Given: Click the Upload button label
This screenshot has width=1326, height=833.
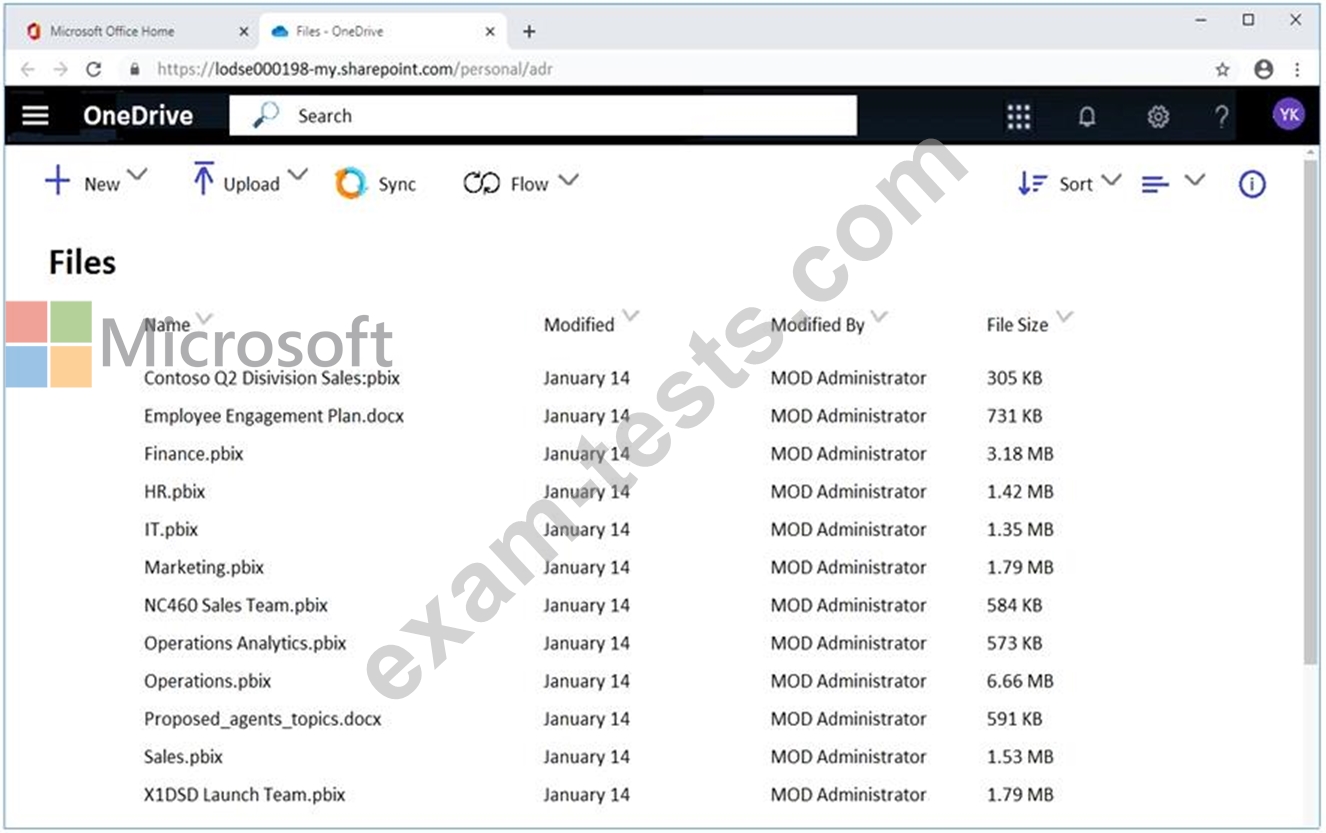Looking at the screenshot, I should [x=251, y=184].
